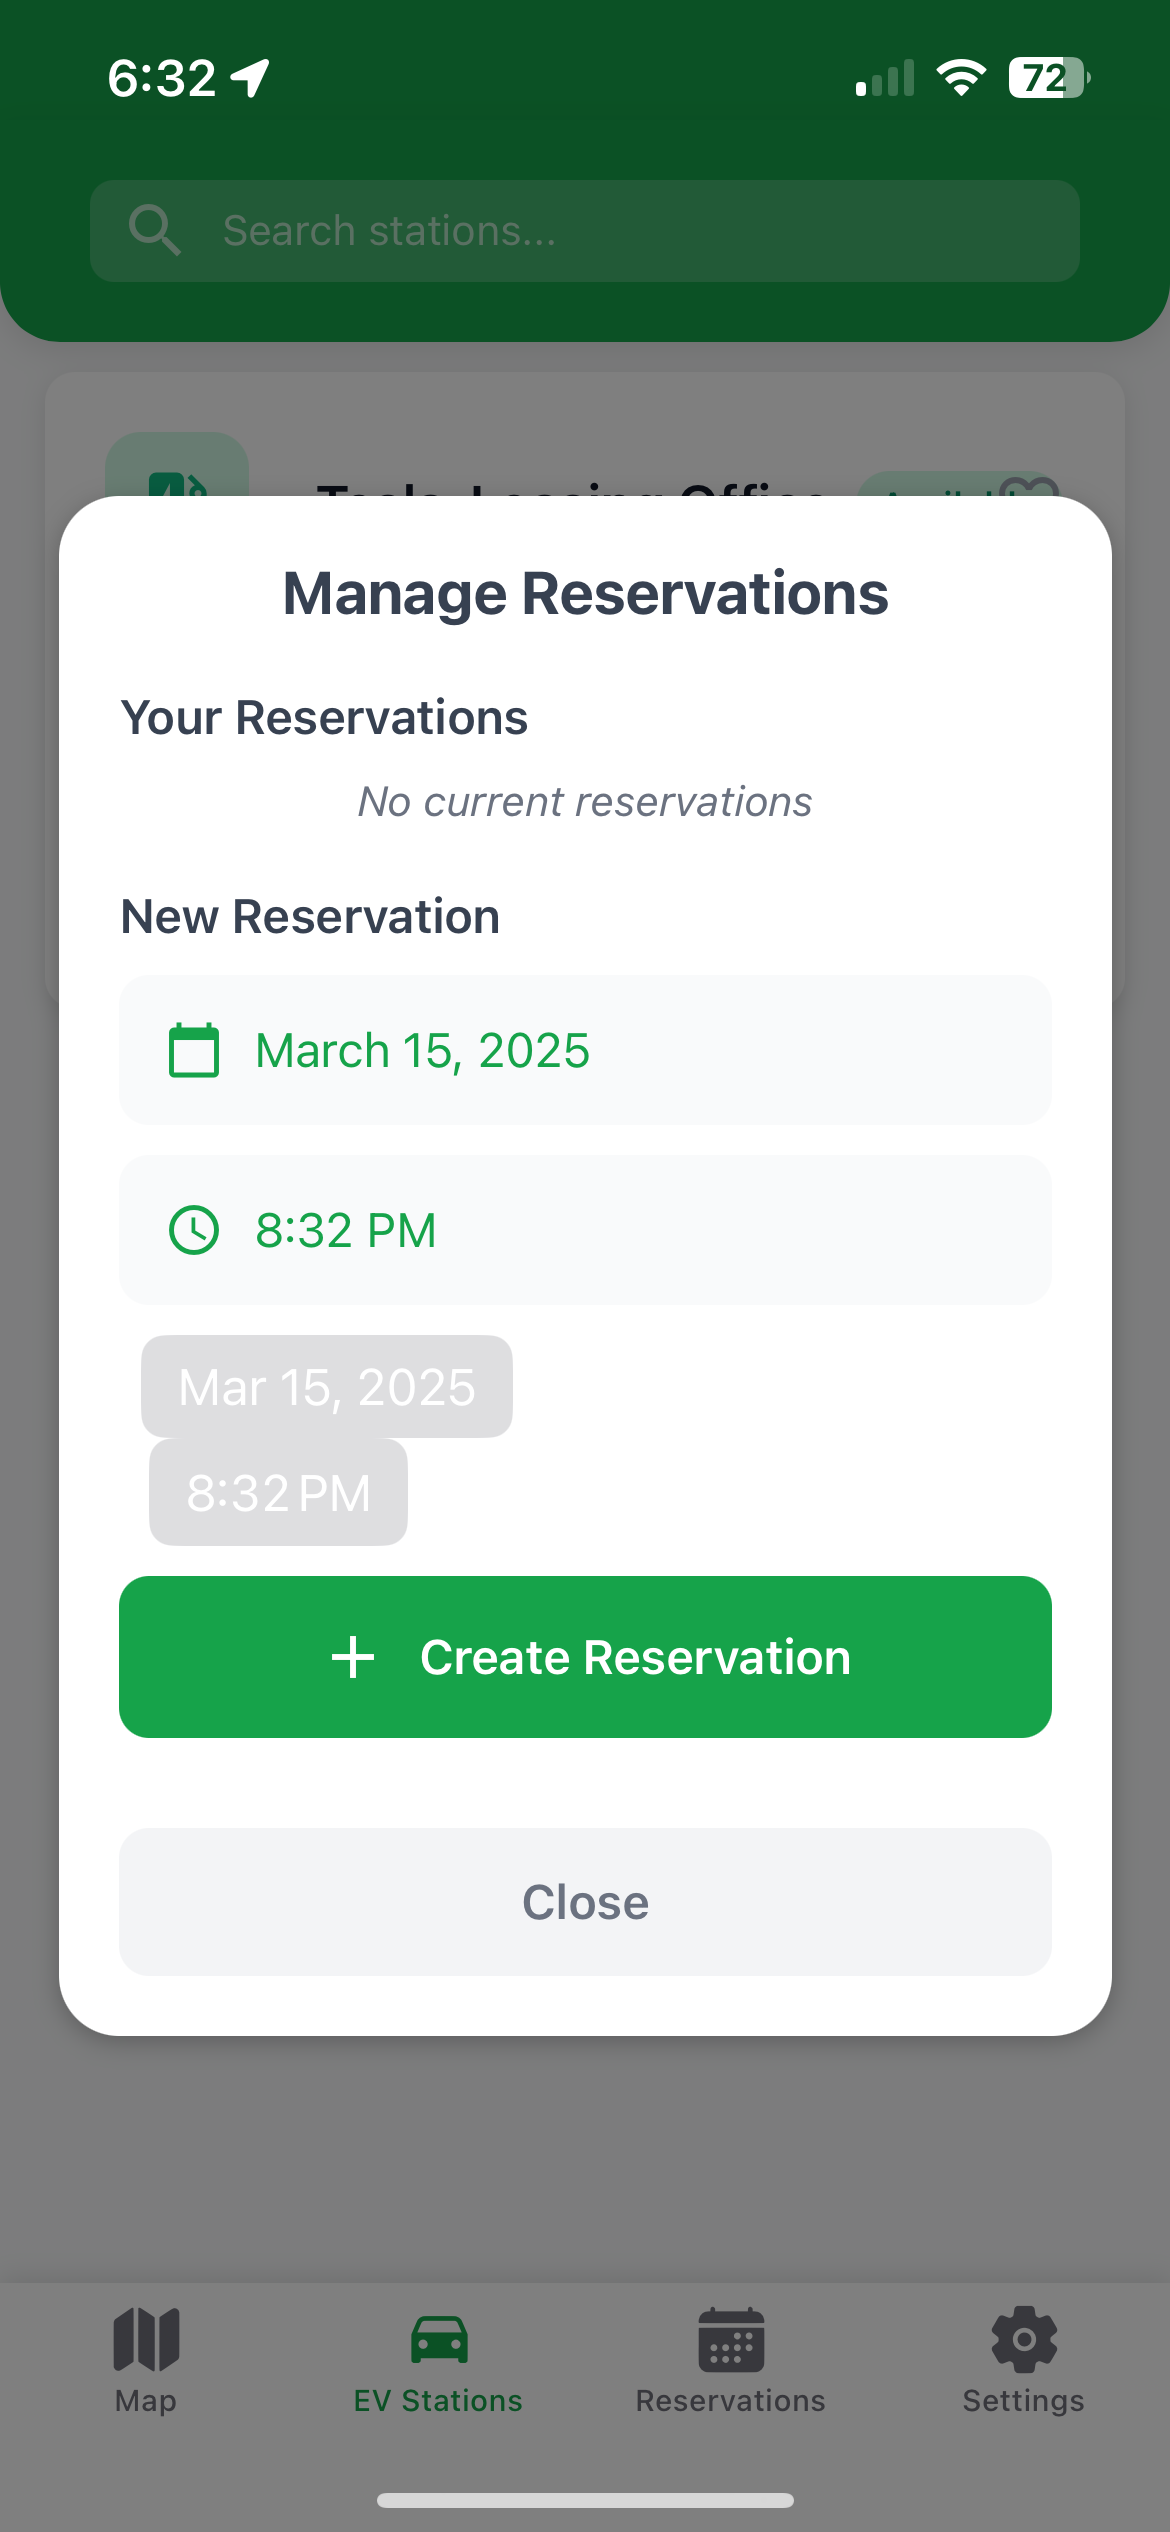Switch to the Map tab label
The height and width of the screenshot is (2532, 1170).
point(146,2401)
